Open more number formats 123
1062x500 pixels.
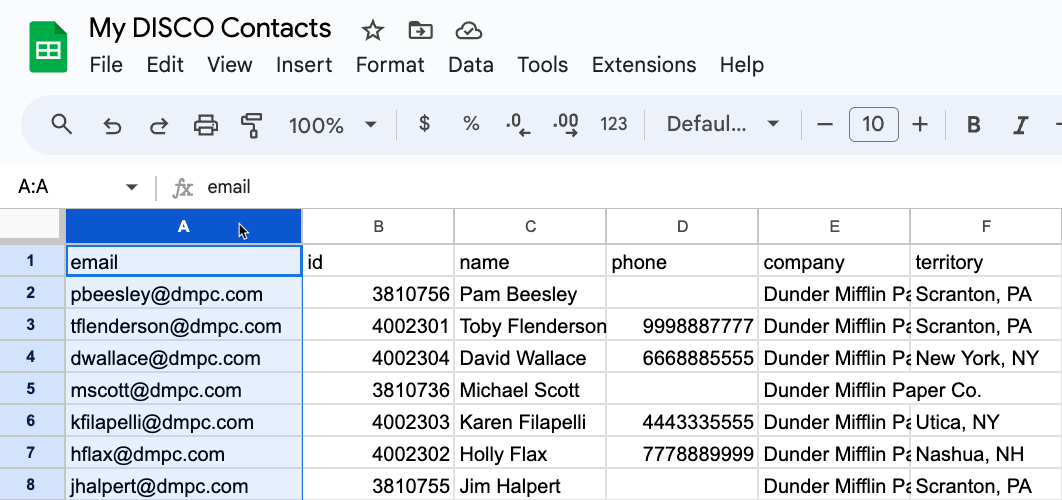tap(614, 124)
